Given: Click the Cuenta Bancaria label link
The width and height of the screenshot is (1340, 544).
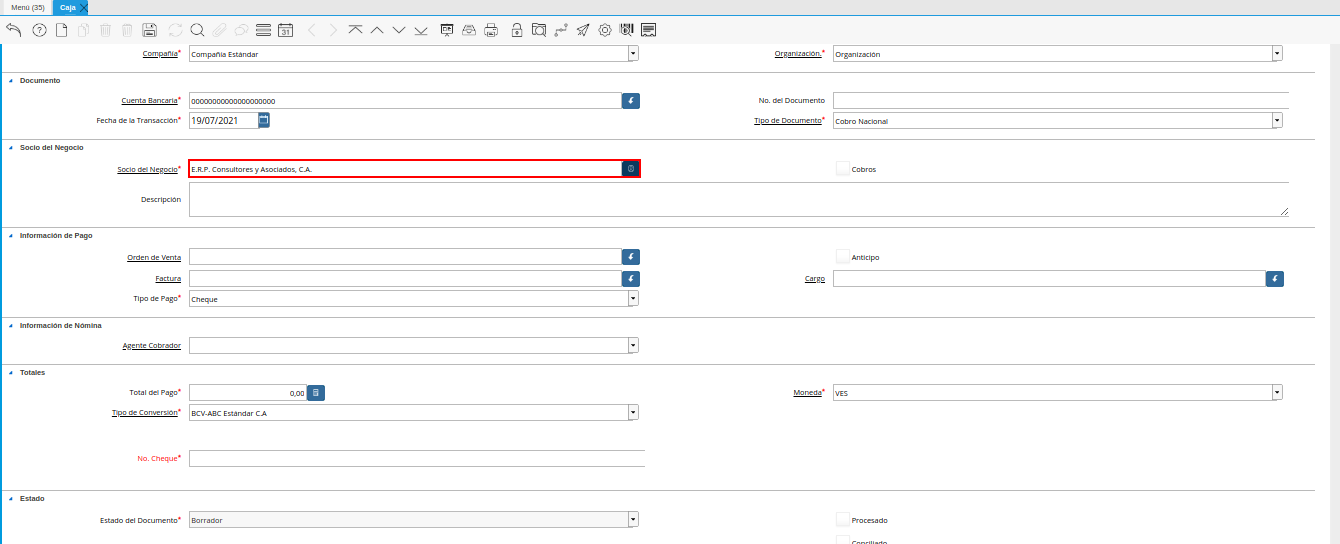Looking at the screenshot, I should click(x=149, y=101).
